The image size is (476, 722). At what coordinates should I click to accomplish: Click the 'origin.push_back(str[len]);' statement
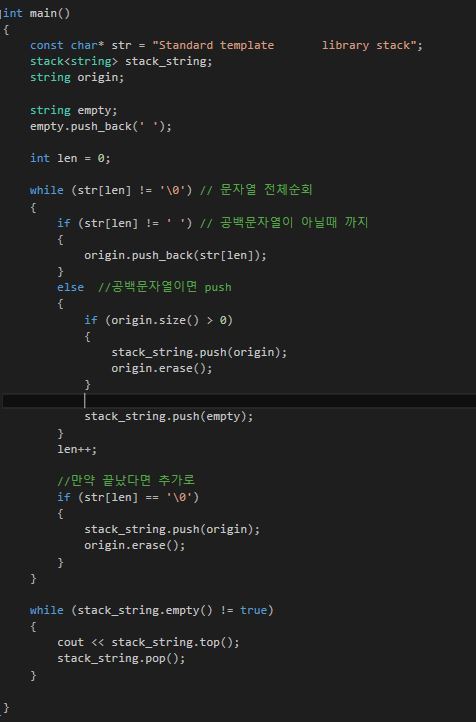(x=175, y=255)
